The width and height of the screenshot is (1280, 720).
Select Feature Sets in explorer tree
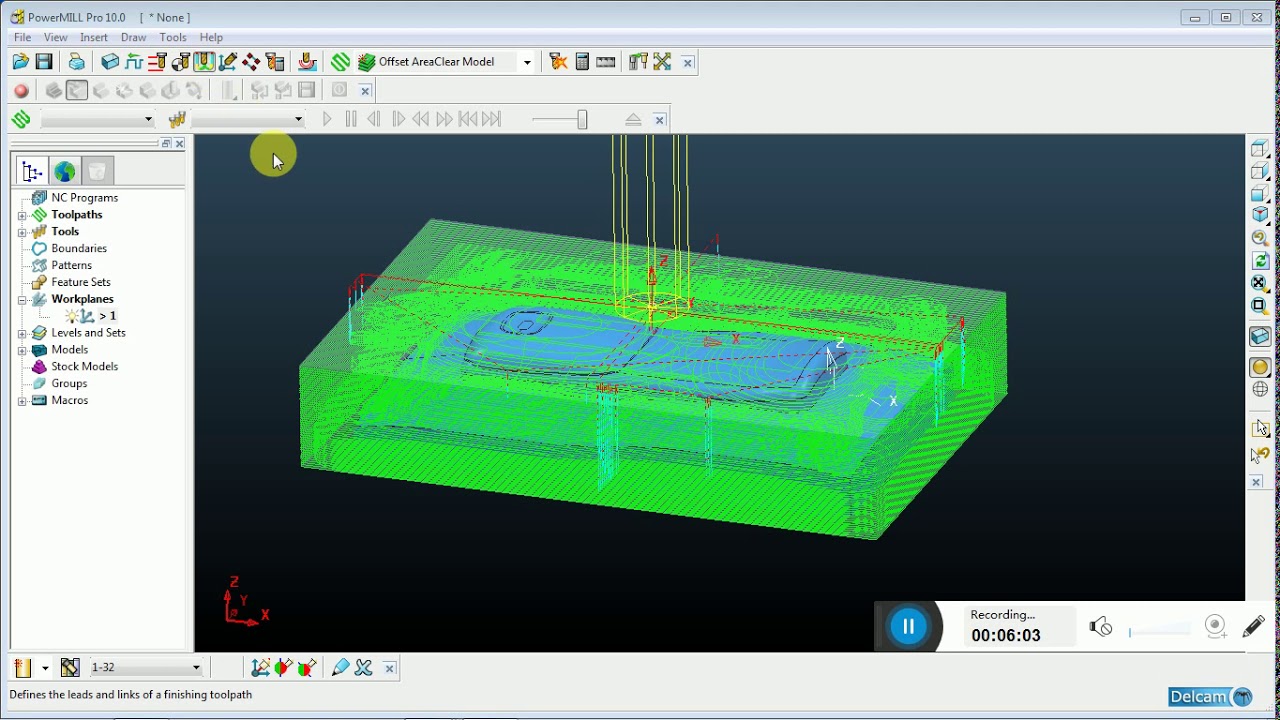coord(81,283)
